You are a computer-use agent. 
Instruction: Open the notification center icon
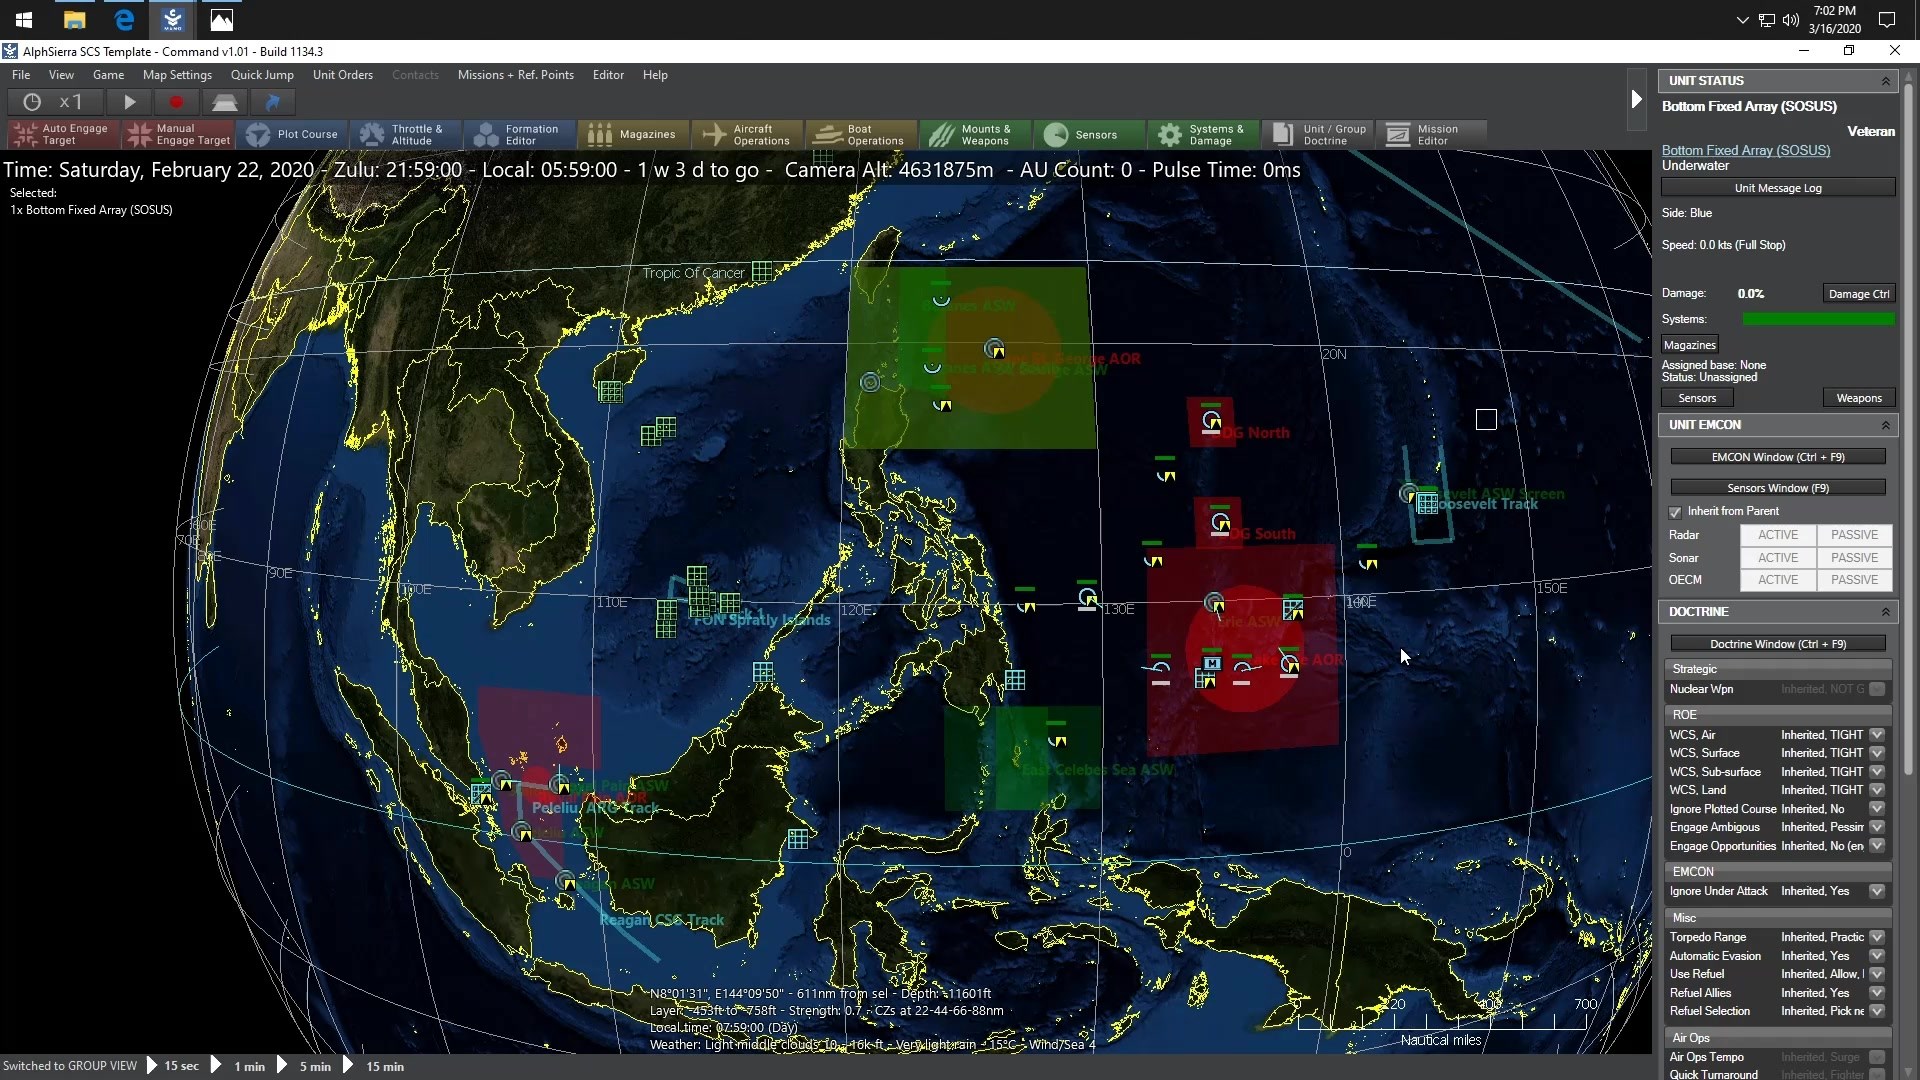click(x=1887, y=20)
